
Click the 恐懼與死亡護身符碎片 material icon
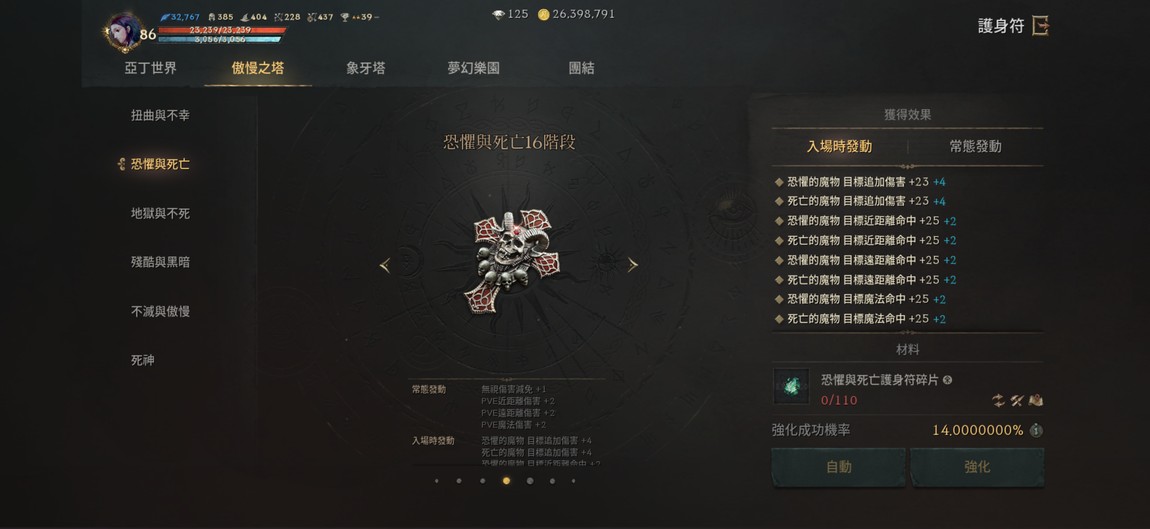tap(791, 387)
